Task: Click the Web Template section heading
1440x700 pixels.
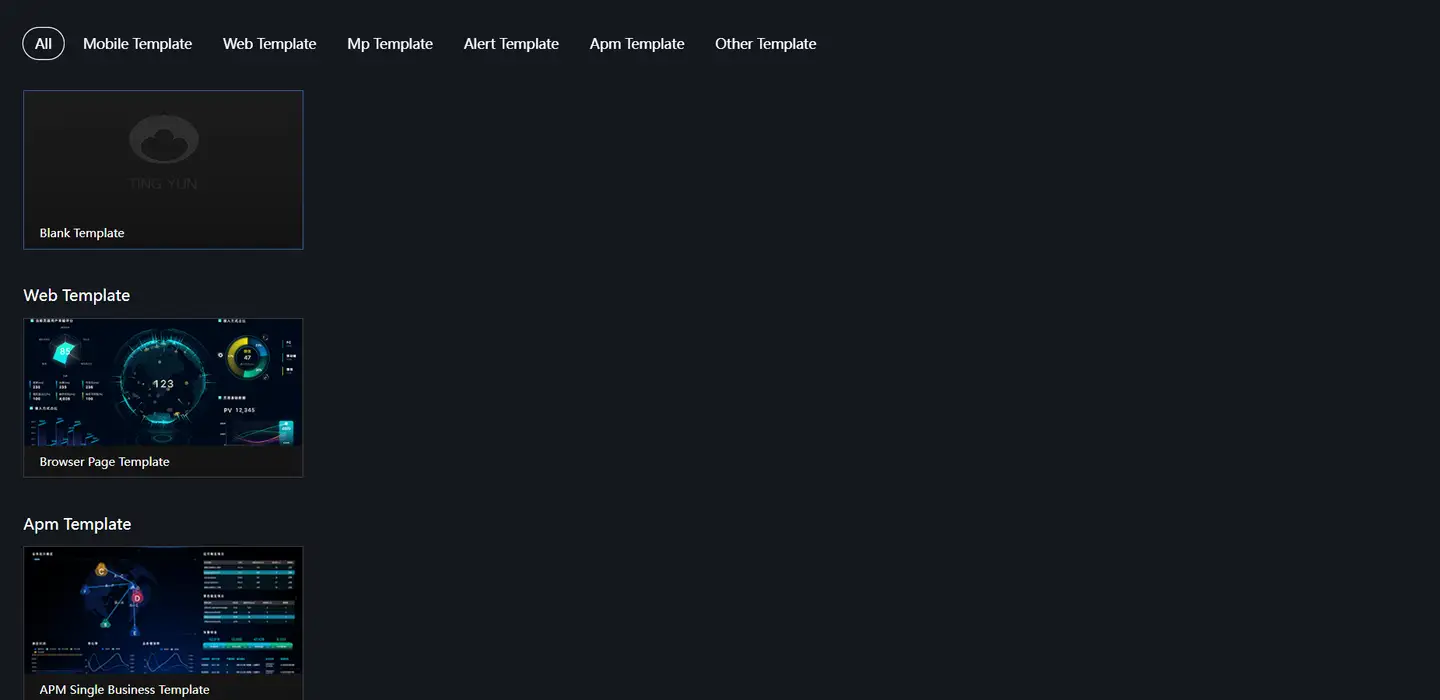Action: (x=77, y=296)
